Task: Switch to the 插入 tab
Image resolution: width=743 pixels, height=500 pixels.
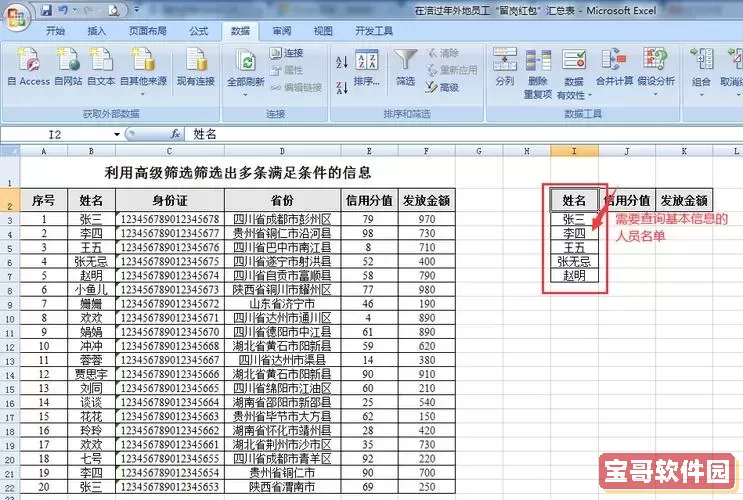Action: [97, 31]
